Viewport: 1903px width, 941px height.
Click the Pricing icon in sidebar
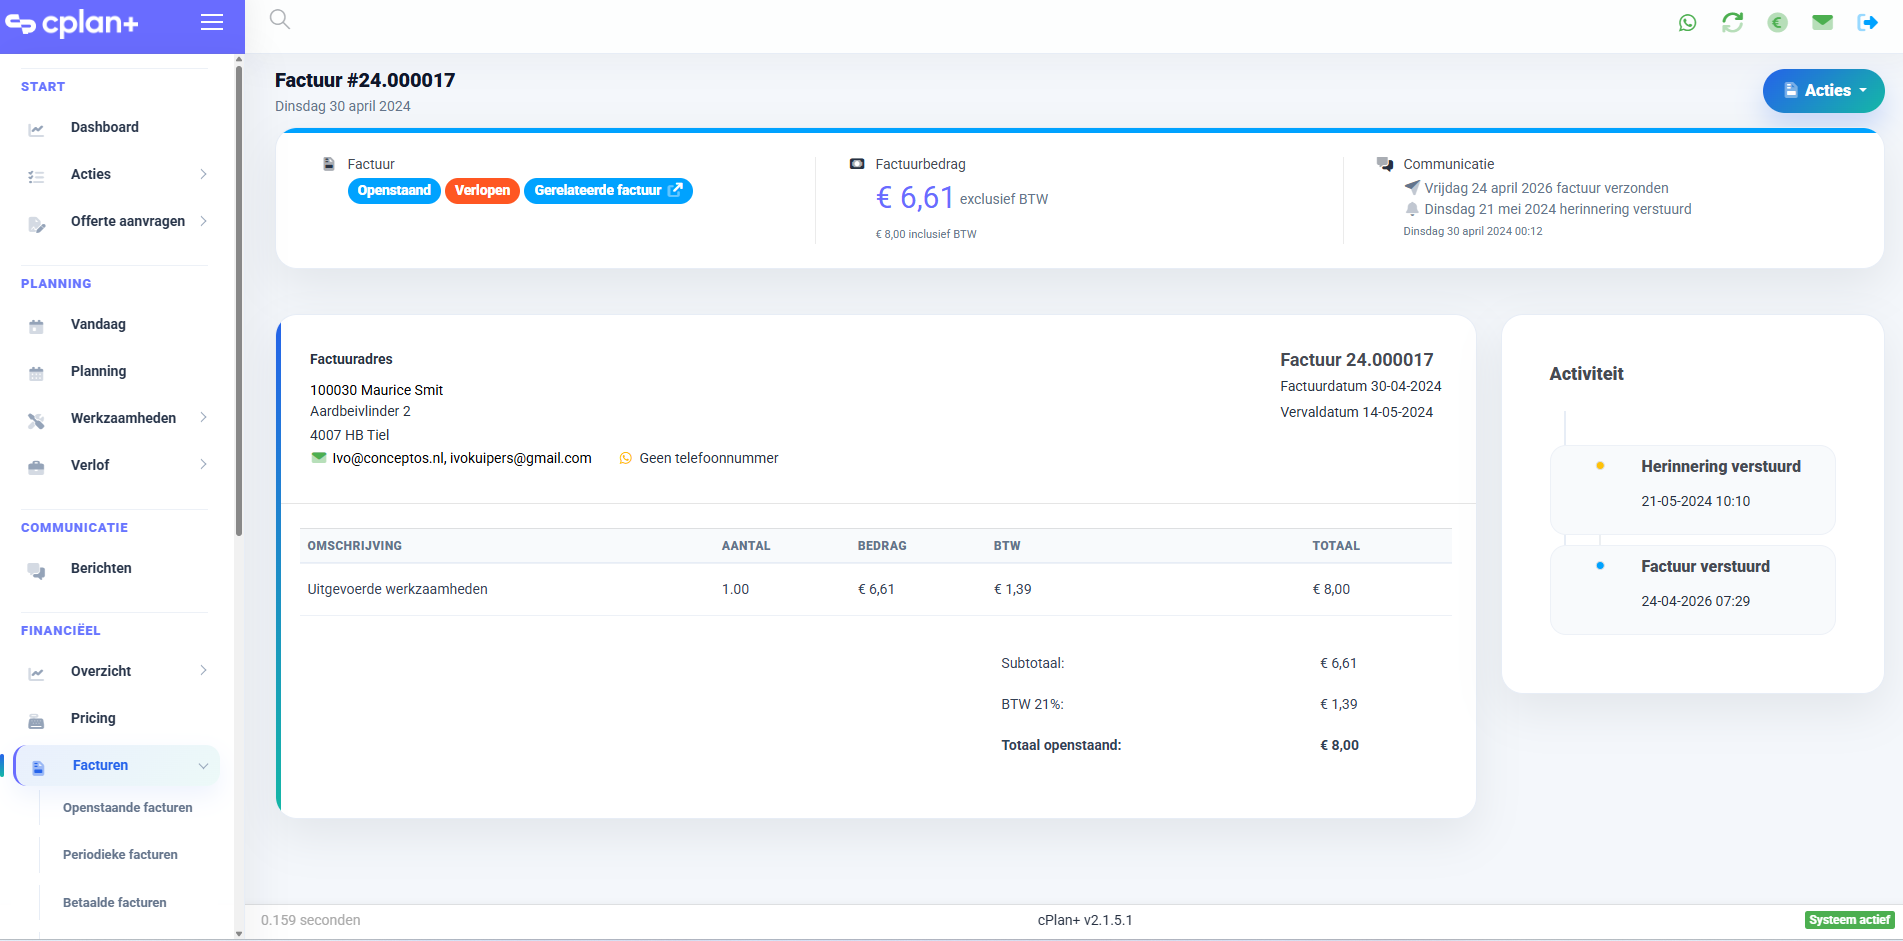pyautogui.click(x=36, y=721)
